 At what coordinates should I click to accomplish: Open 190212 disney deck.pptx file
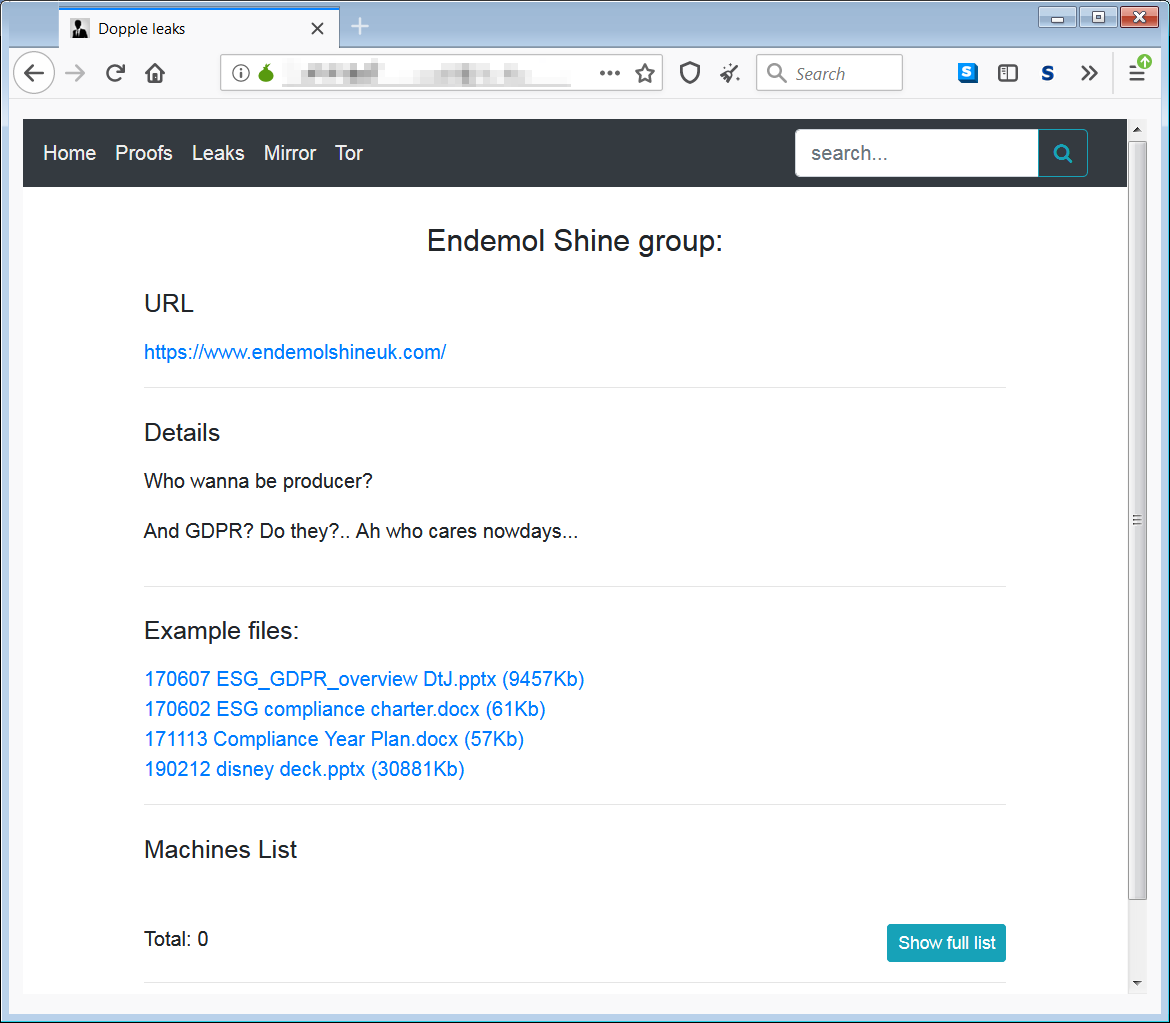click(x=304, y=769)
